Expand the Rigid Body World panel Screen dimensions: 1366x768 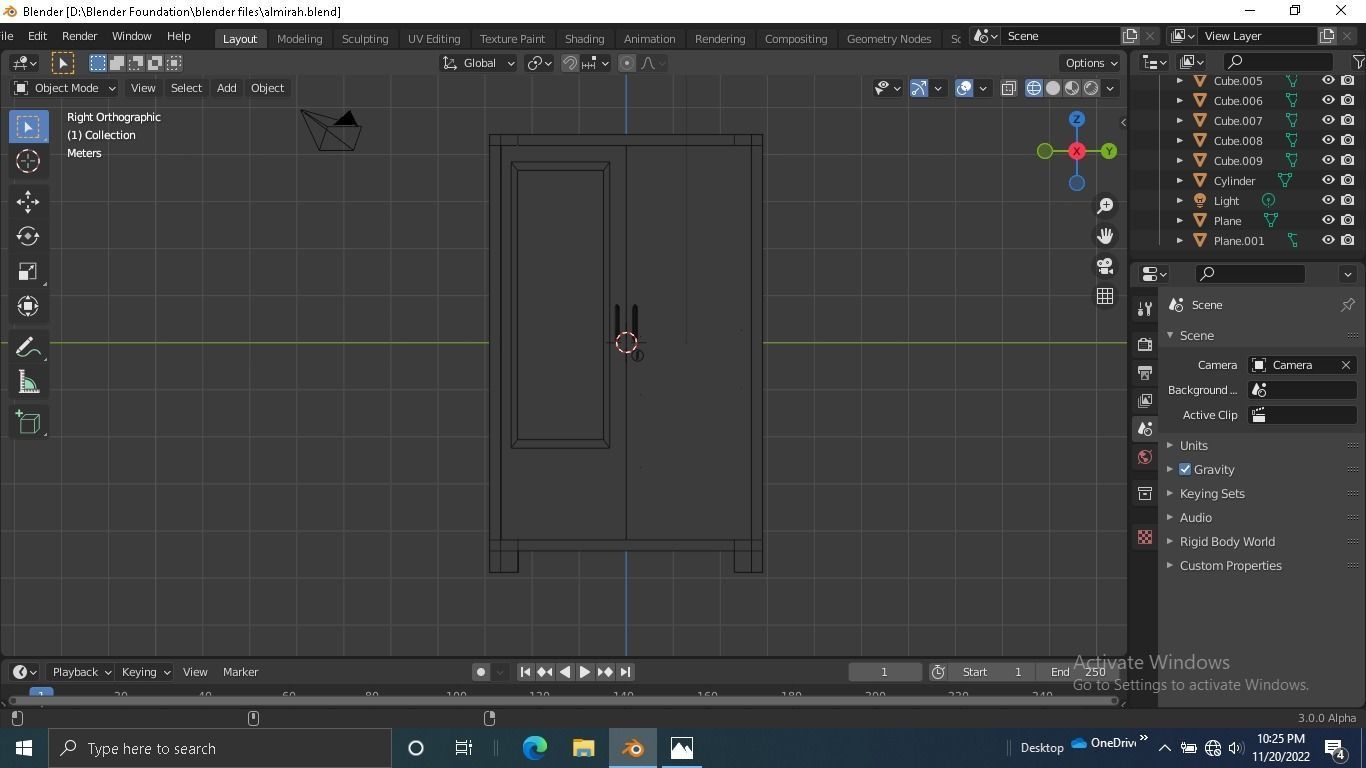1227,542
